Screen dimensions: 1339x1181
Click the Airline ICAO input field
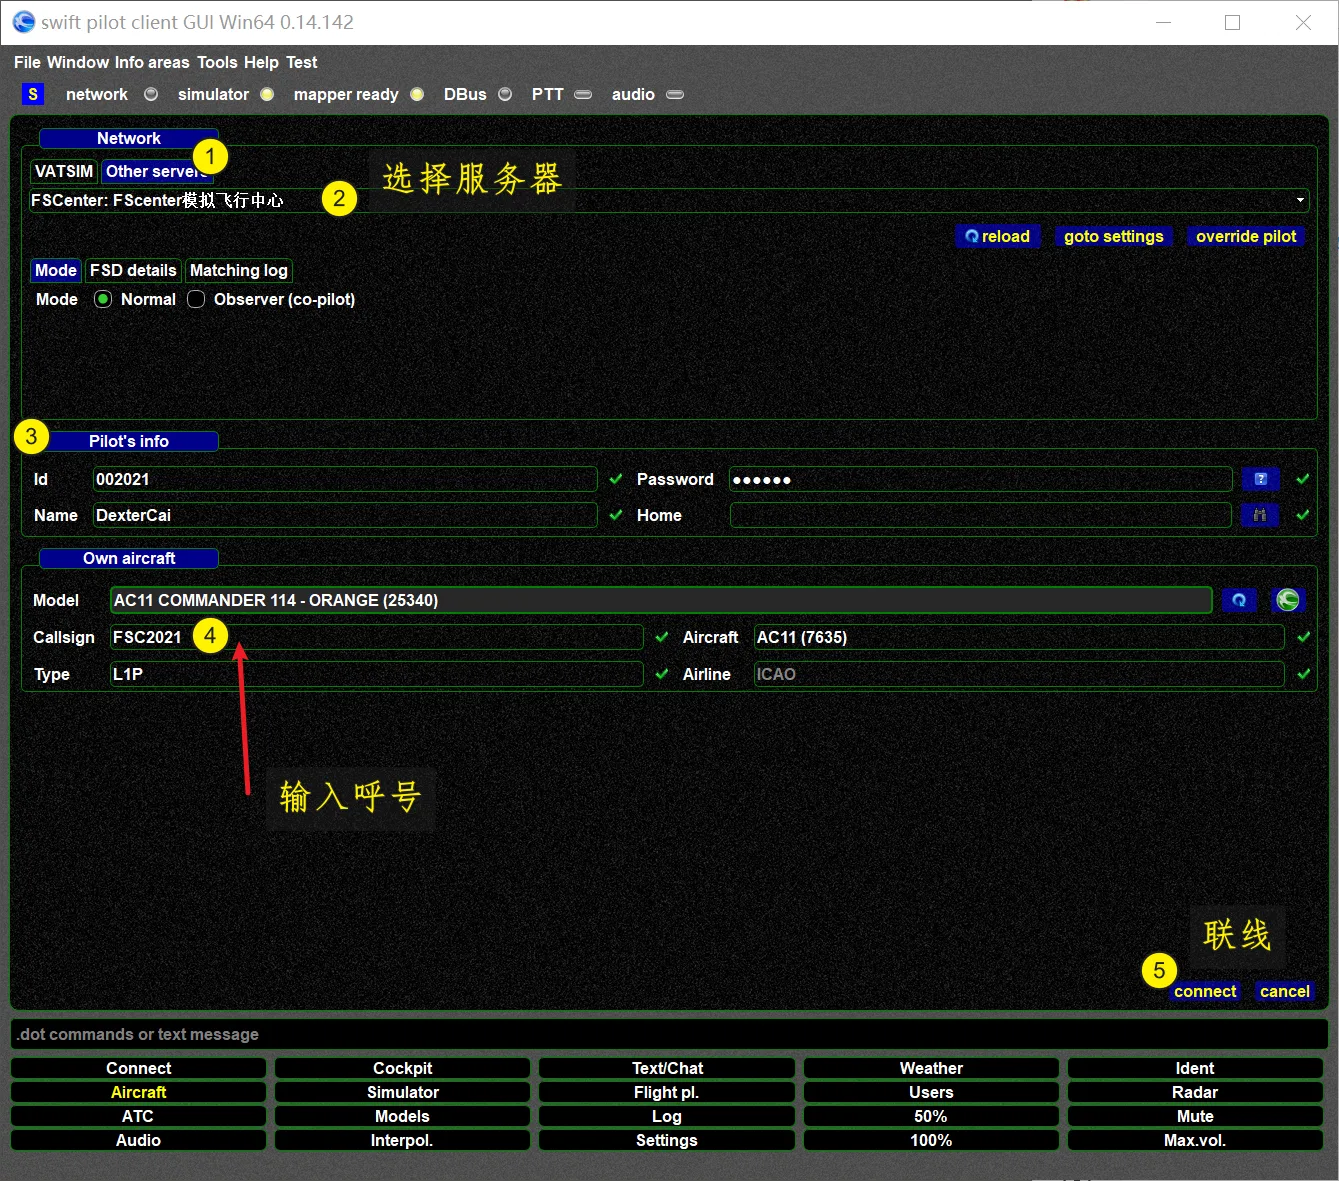(1019, 674)
